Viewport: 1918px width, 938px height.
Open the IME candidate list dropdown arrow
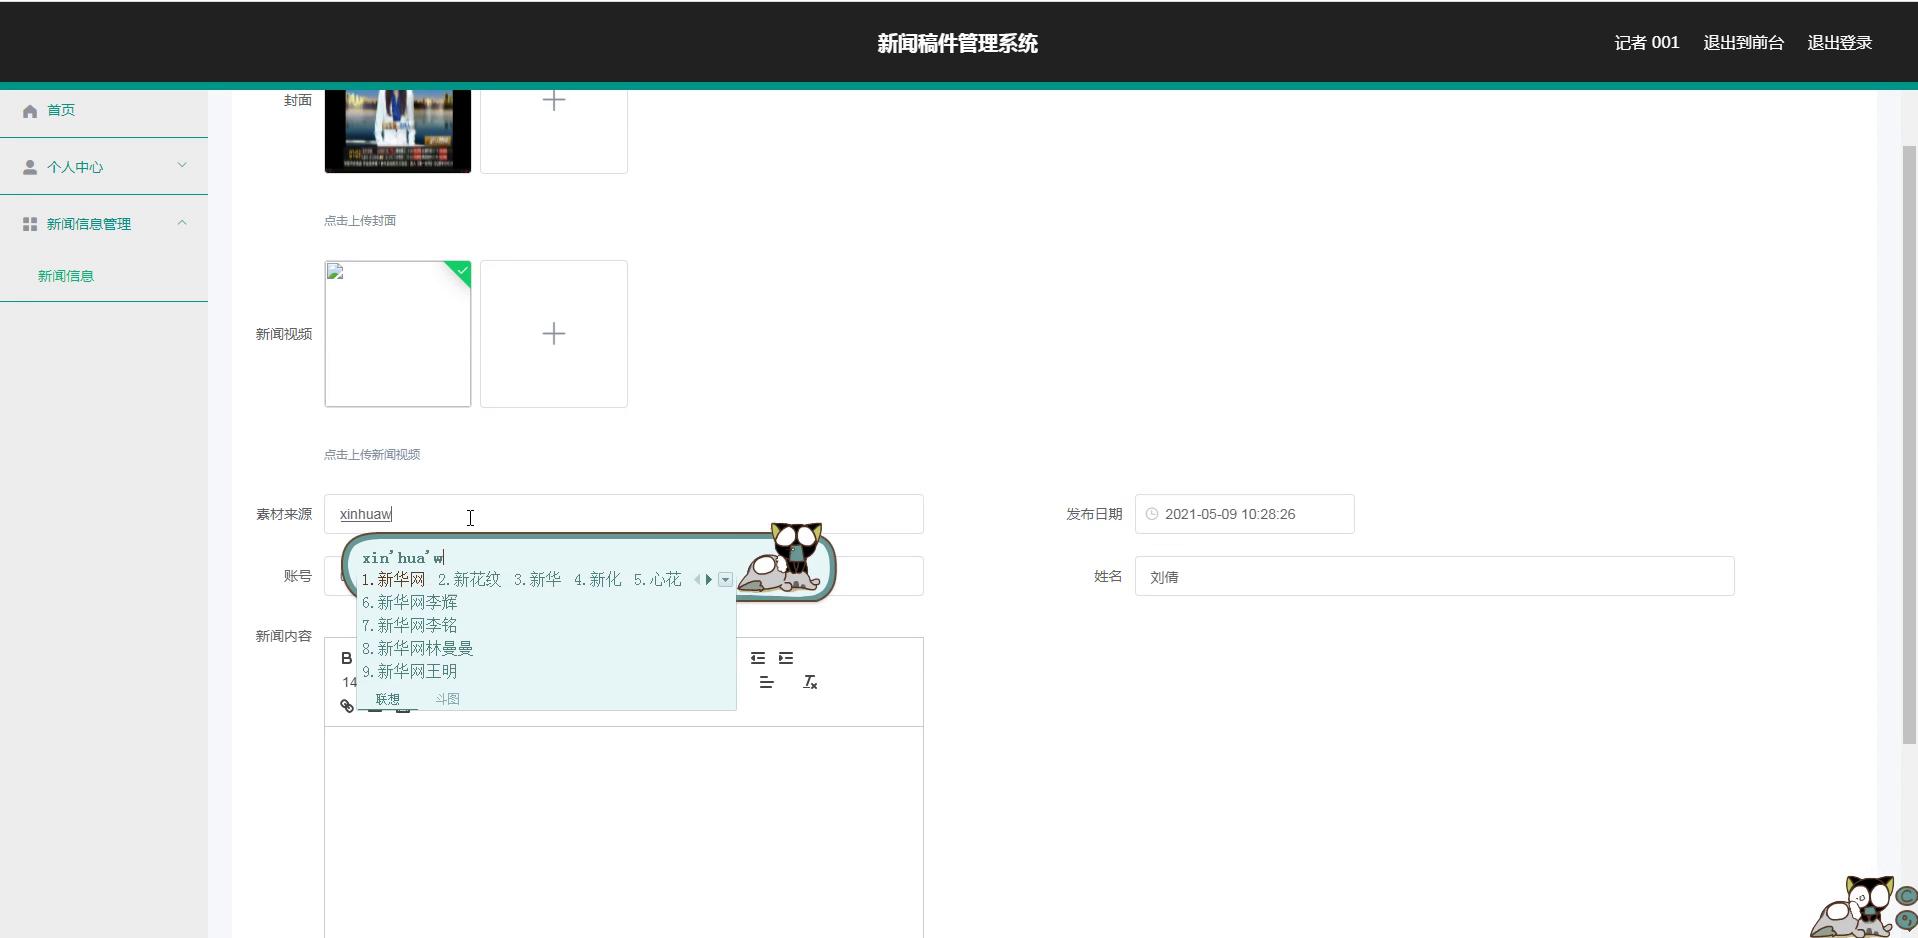tap(725, 580)
